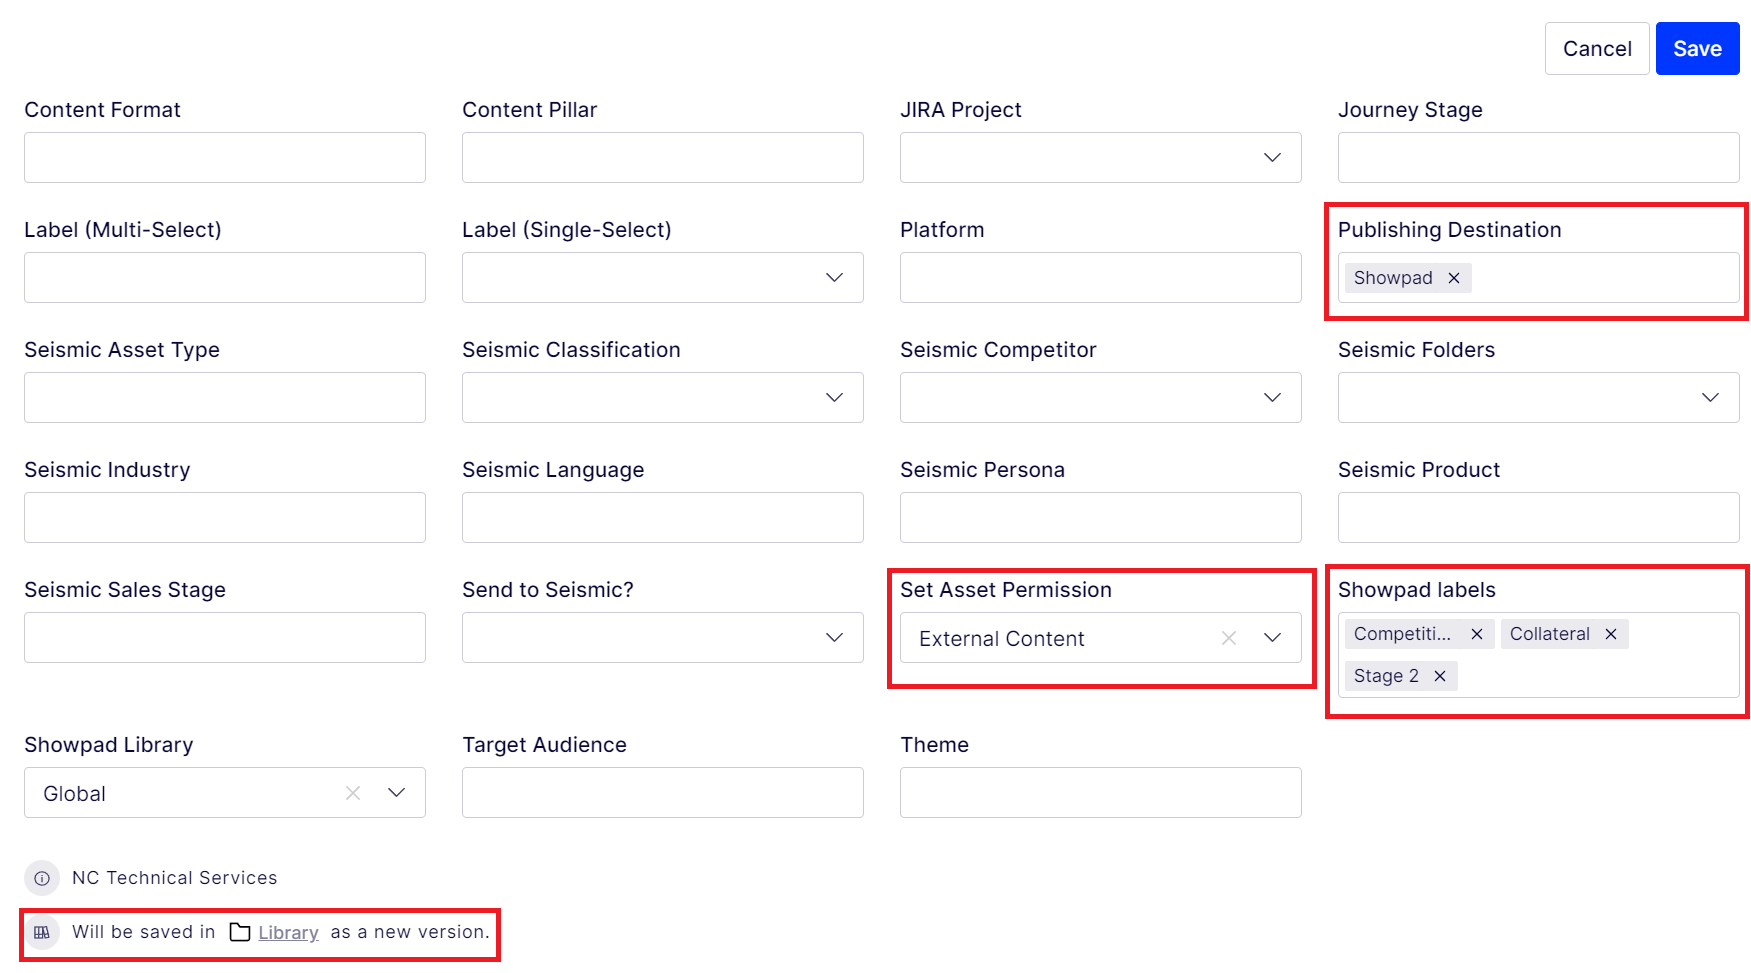Focus the Target Audience input field
This screenshot has width=1751, height=973.
[x=663, y=793]
